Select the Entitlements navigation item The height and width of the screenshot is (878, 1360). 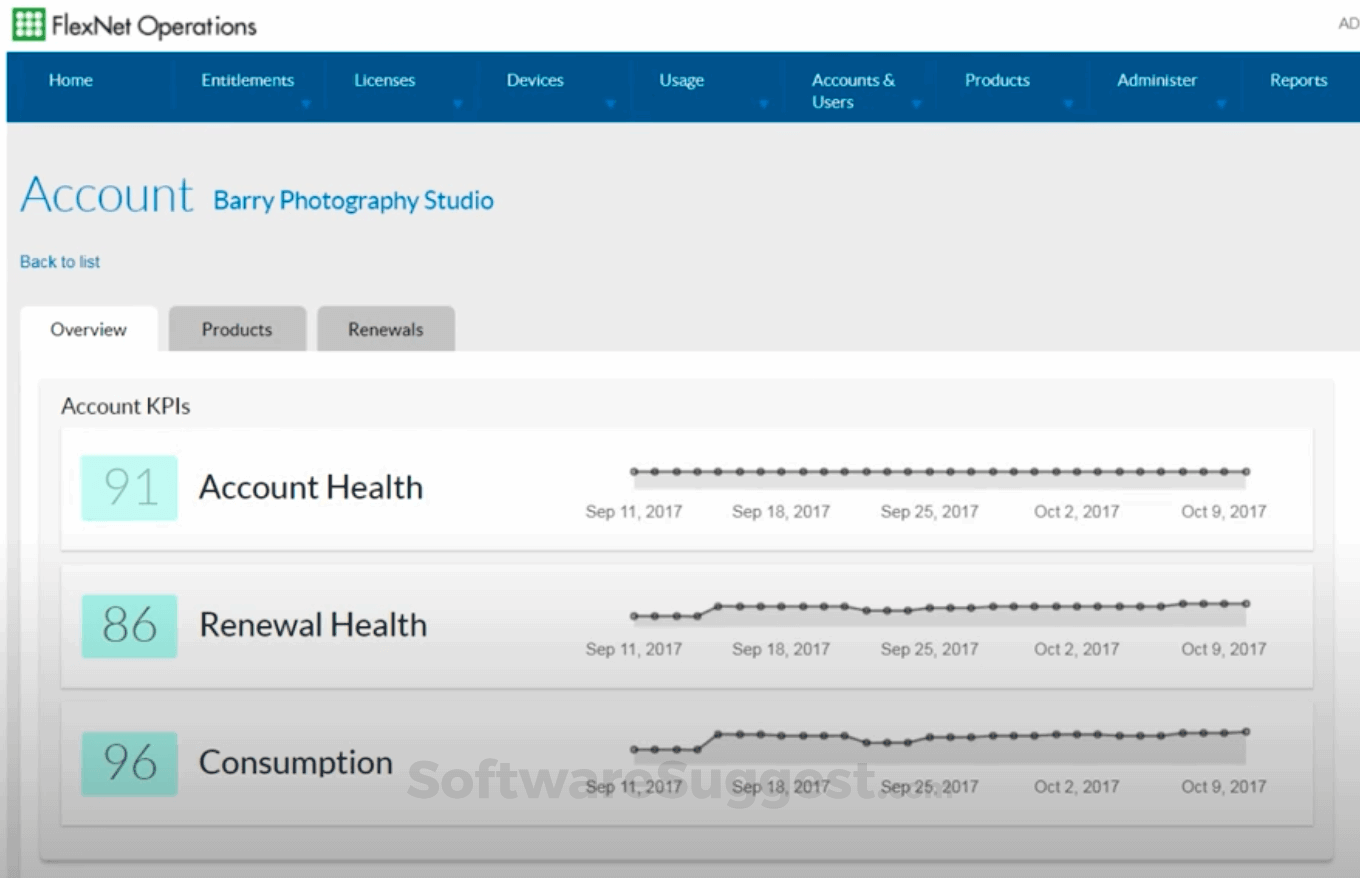[247, 80]
